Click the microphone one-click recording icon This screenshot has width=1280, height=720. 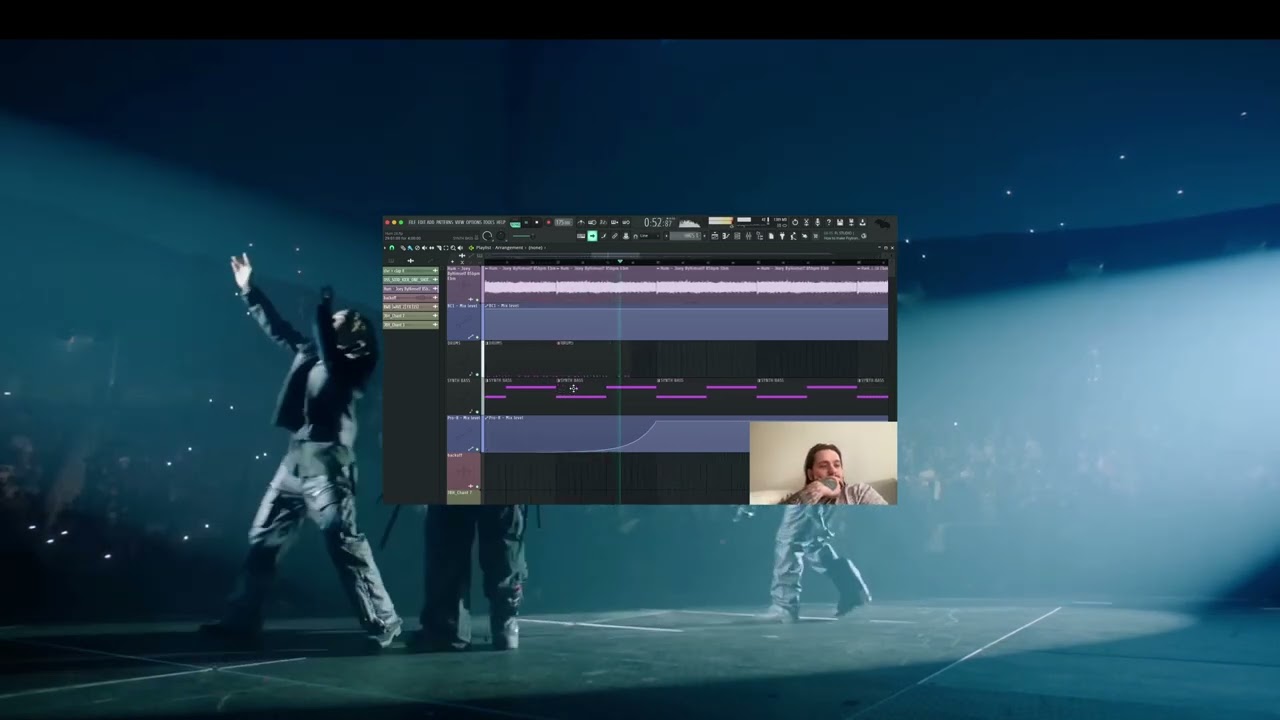(818, 222)
